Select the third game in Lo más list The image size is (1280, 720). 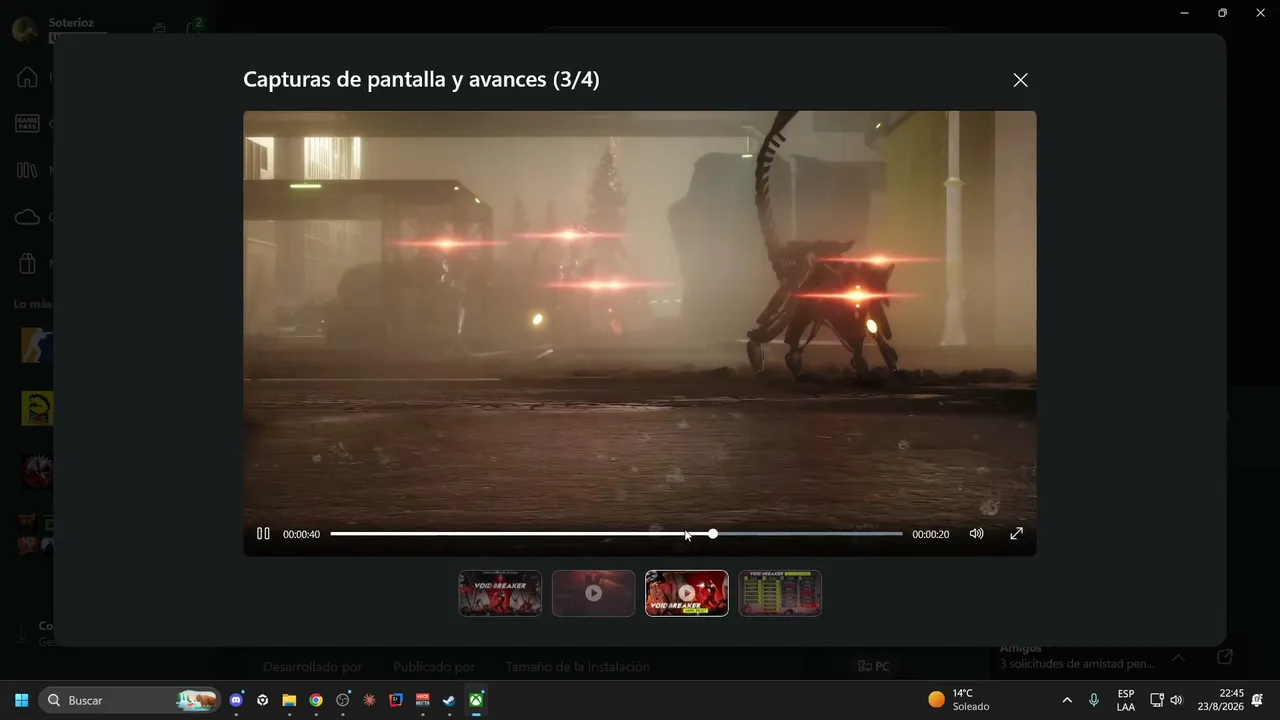click(x=37, y=470)
